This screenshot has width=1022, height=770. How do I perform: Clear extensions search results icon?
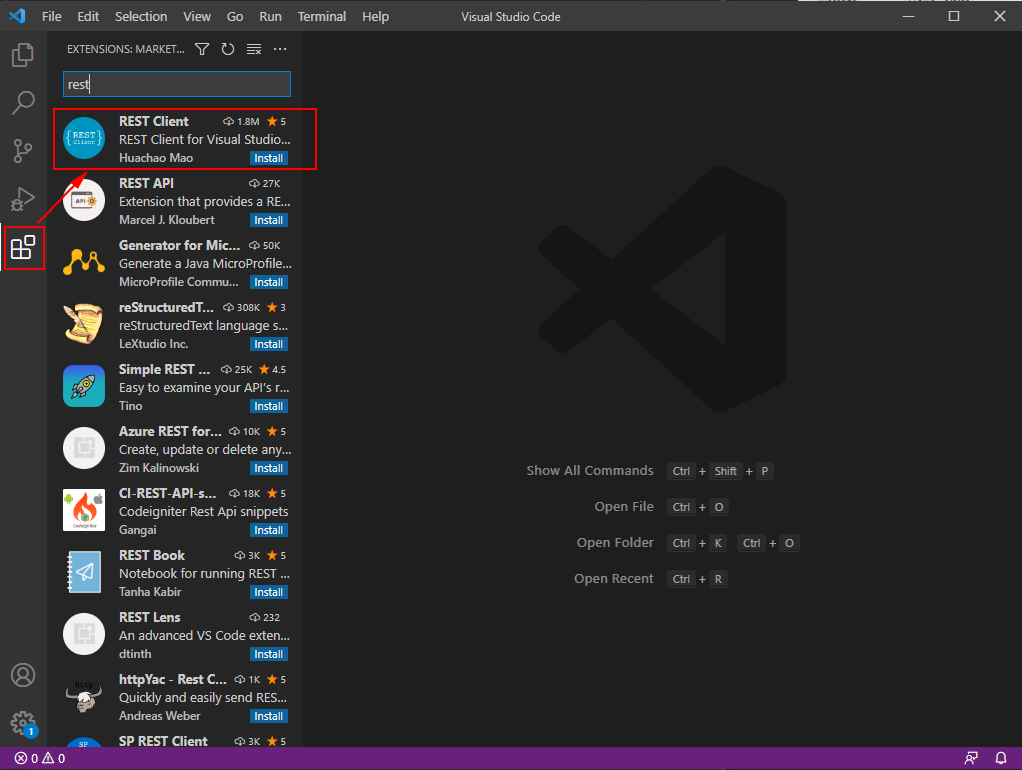254,49
